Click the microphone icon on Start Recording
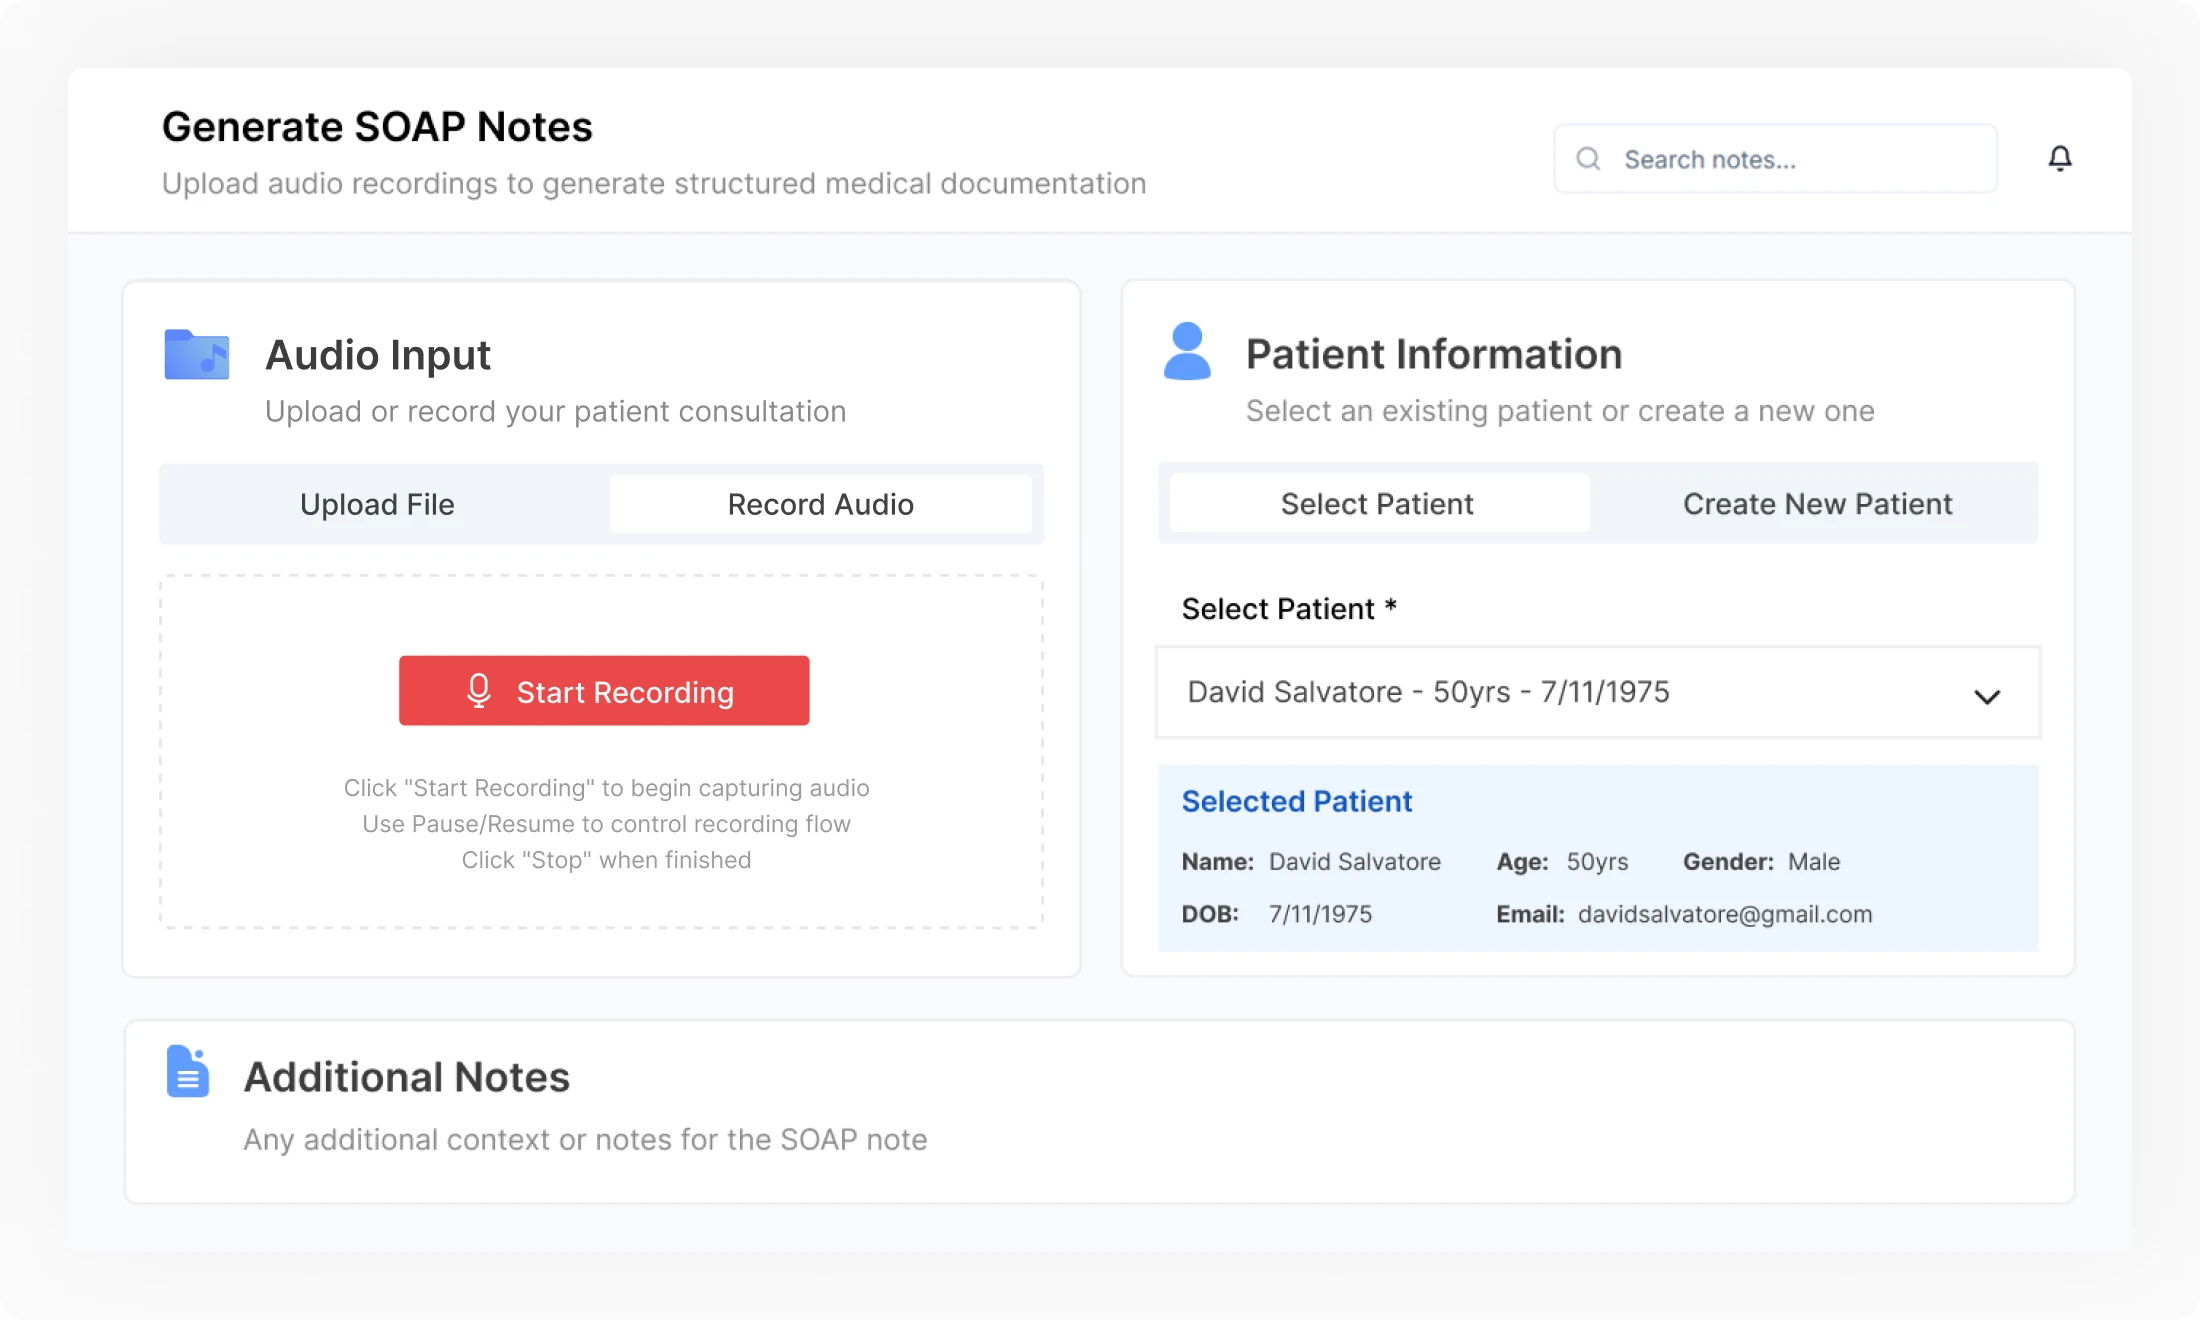 click(x=479, y=691)
